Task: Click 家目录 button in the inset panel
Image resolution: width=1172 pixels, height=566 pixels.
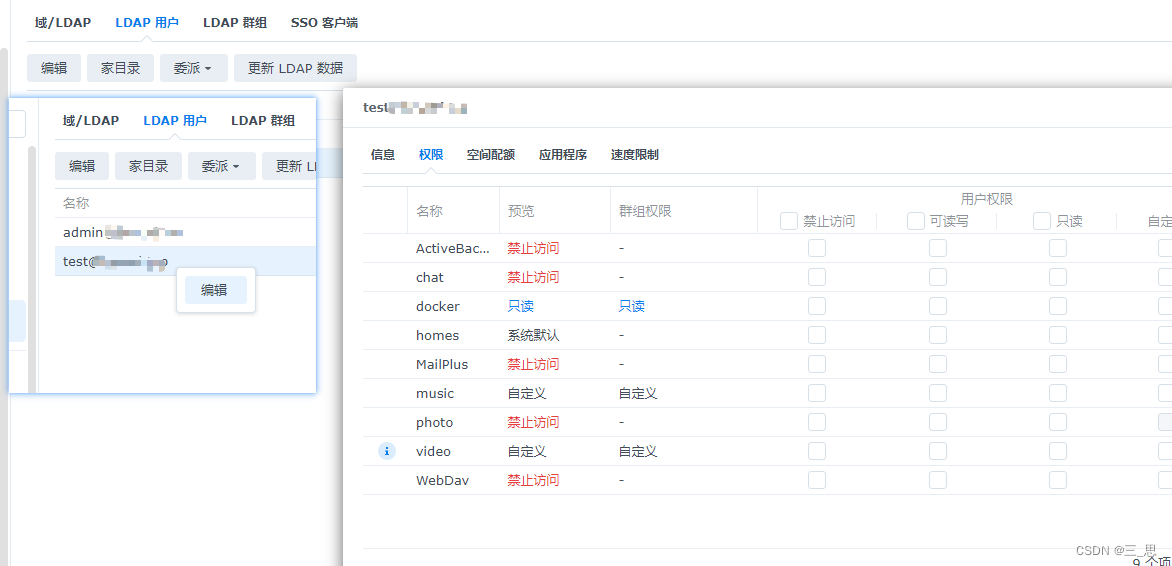Action: point(148,166)
